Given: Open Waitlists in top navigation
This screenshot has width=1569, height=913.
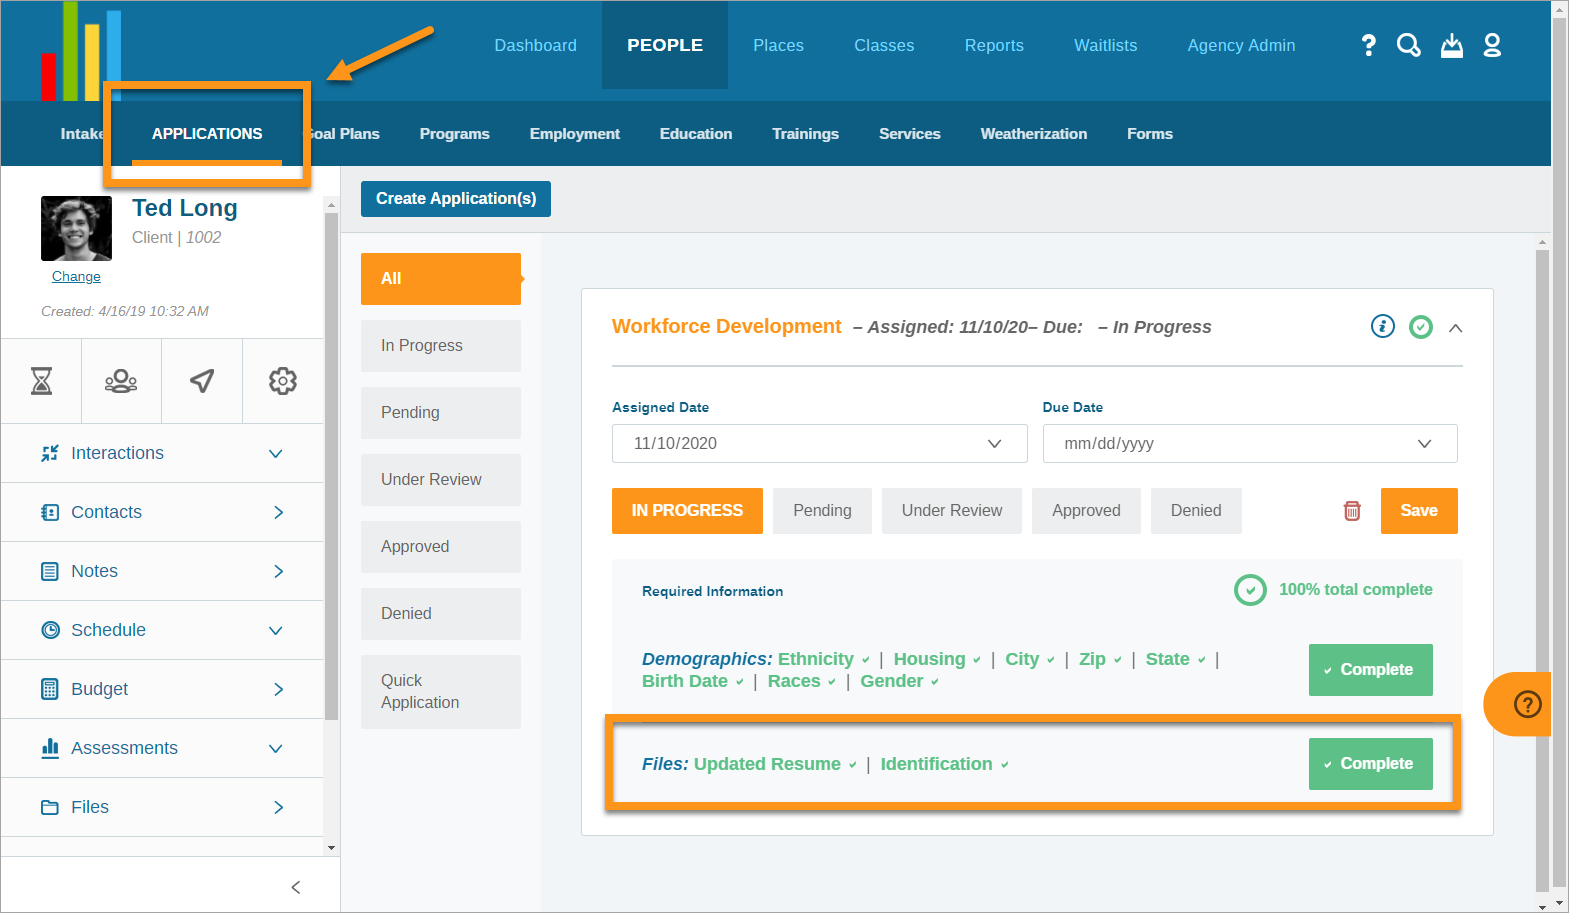Looking at the screenshot, I should pyautogui.click(x=1105, y=45).
